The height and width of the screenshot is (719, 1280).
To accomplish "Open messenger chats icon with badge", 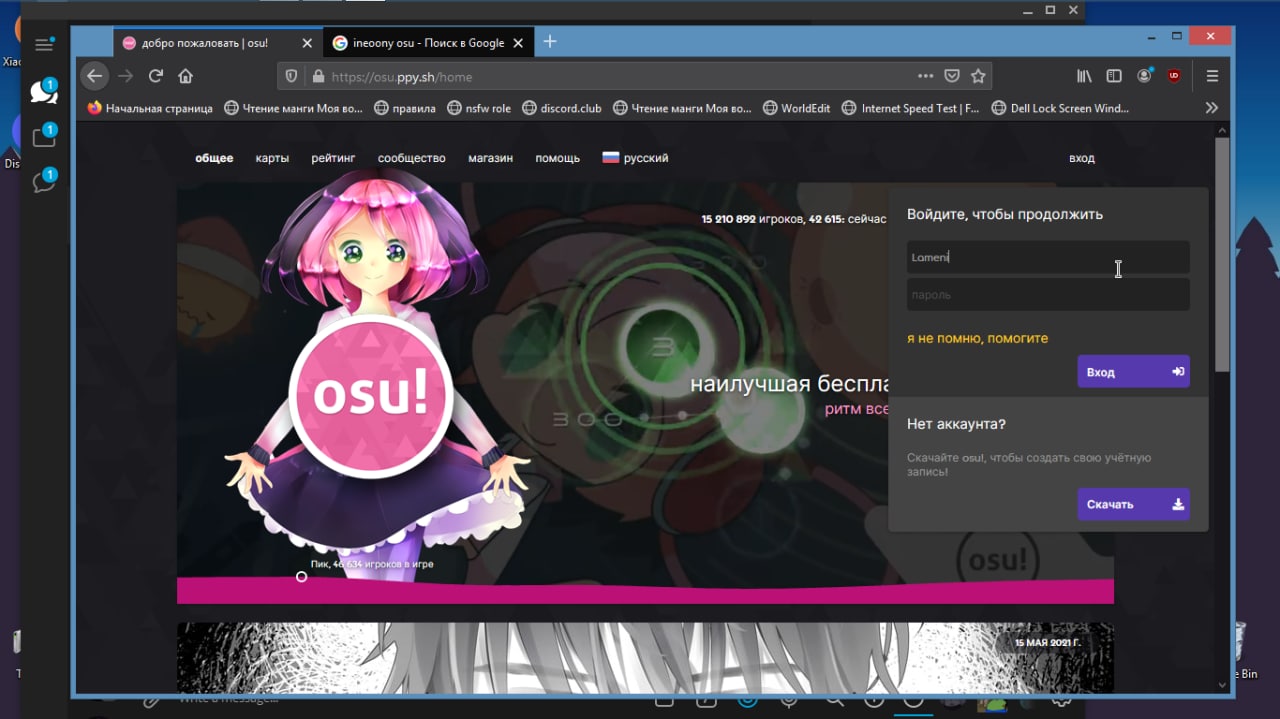I will [44, 91].
